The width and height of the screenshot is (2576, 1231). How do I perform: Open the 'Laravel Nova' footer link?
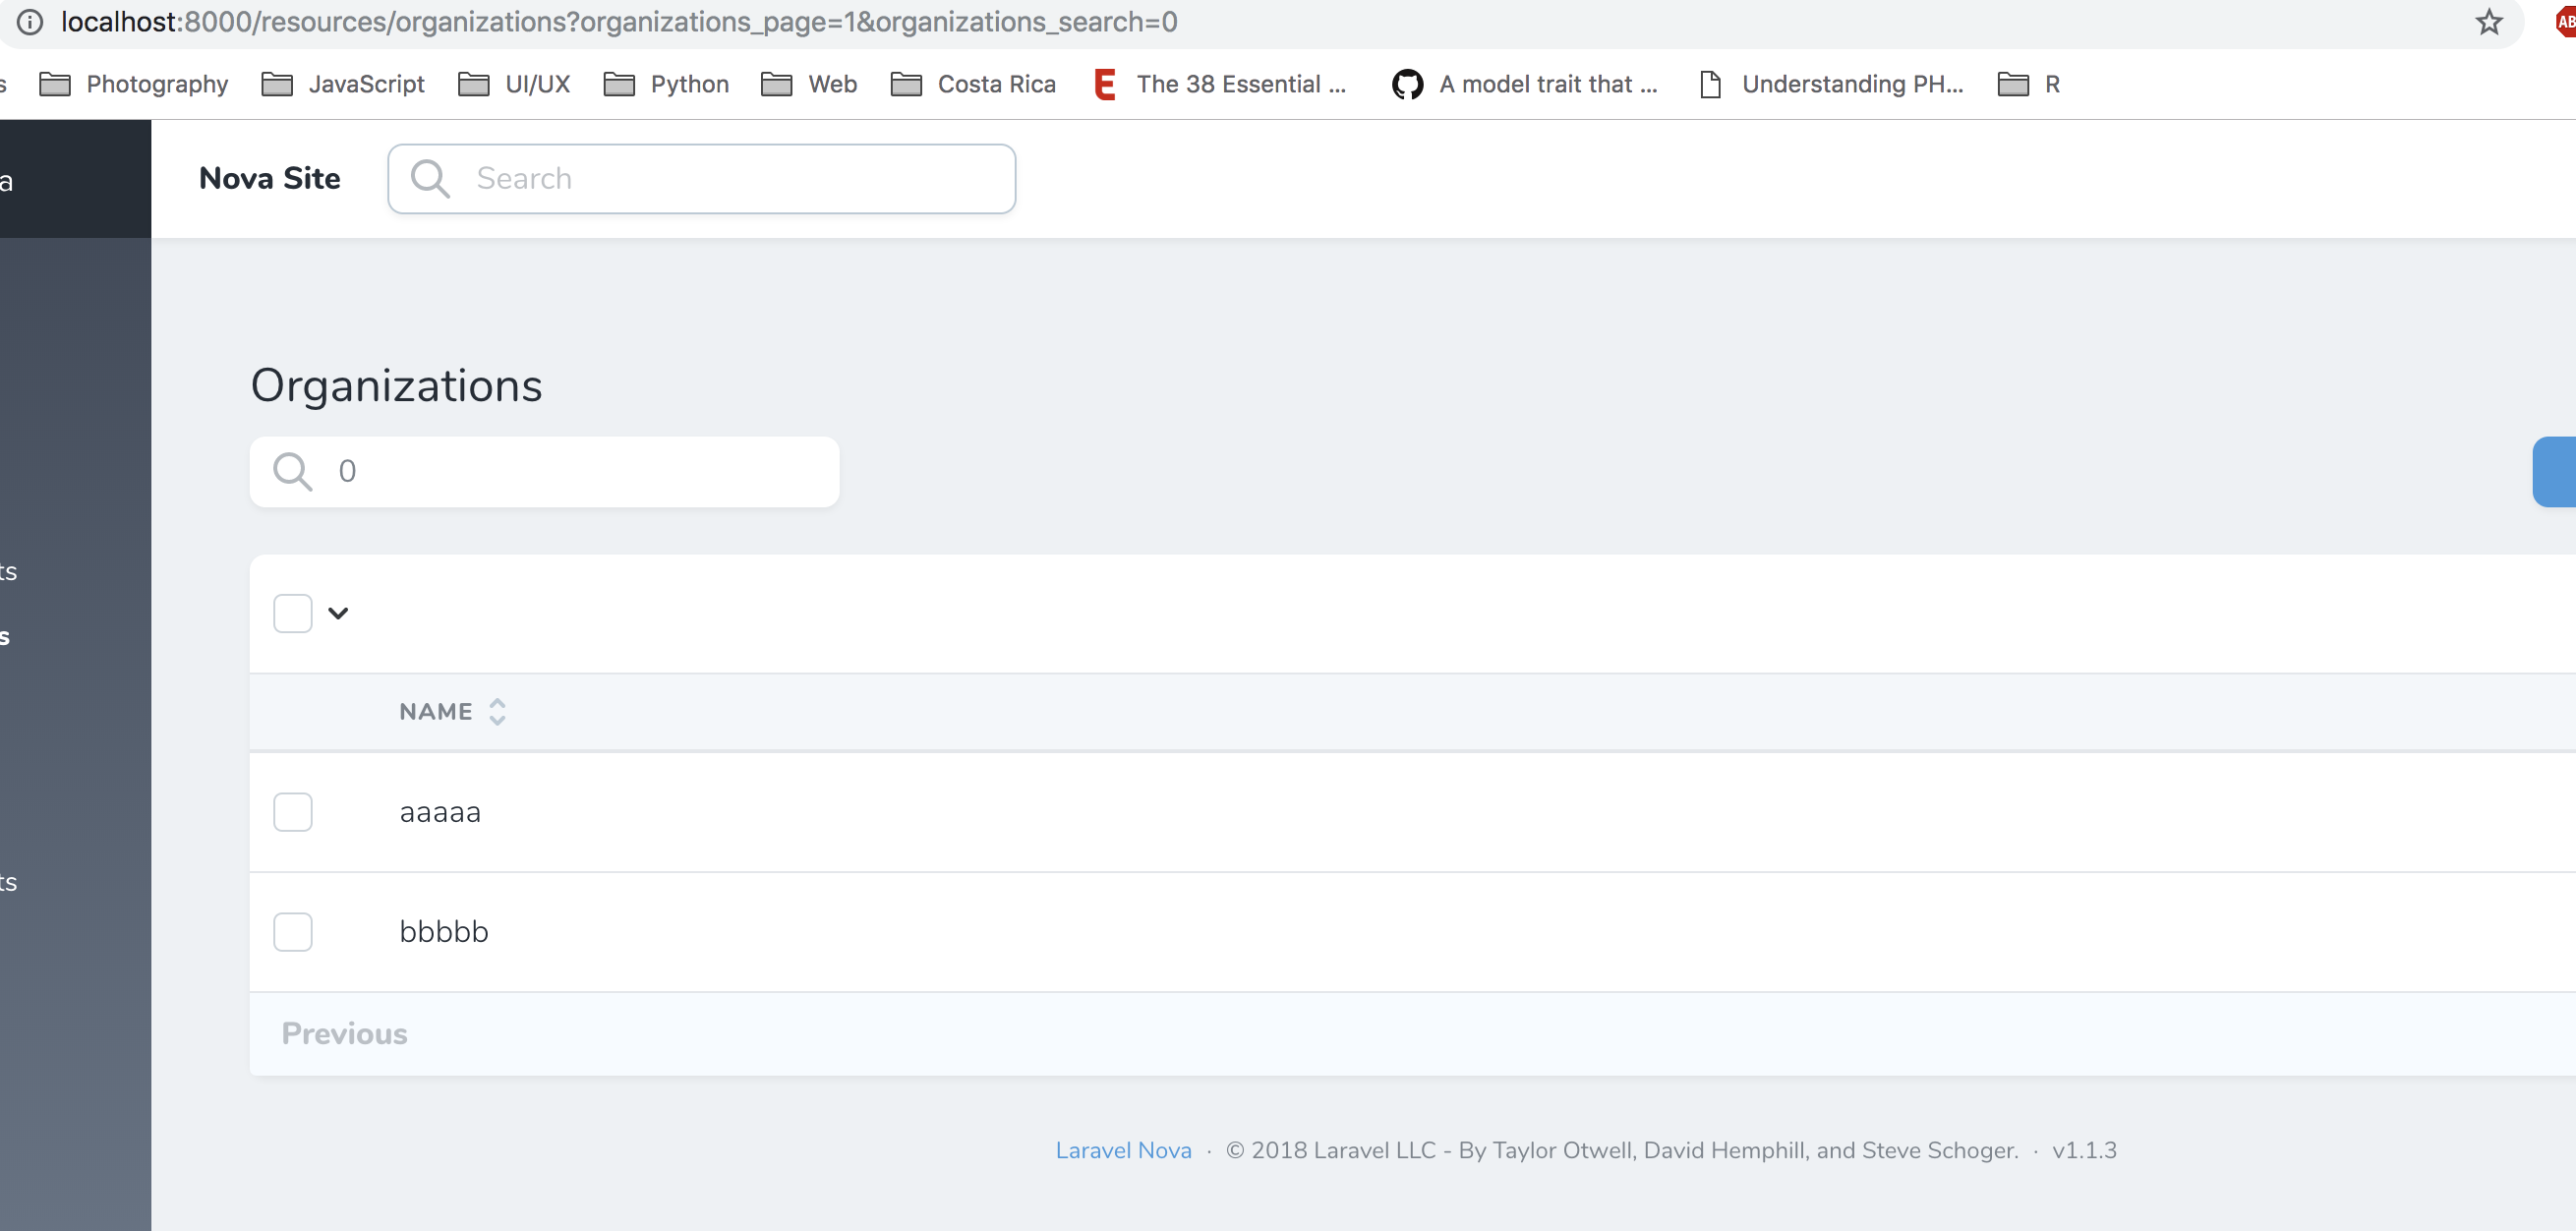point(1123,1150)
